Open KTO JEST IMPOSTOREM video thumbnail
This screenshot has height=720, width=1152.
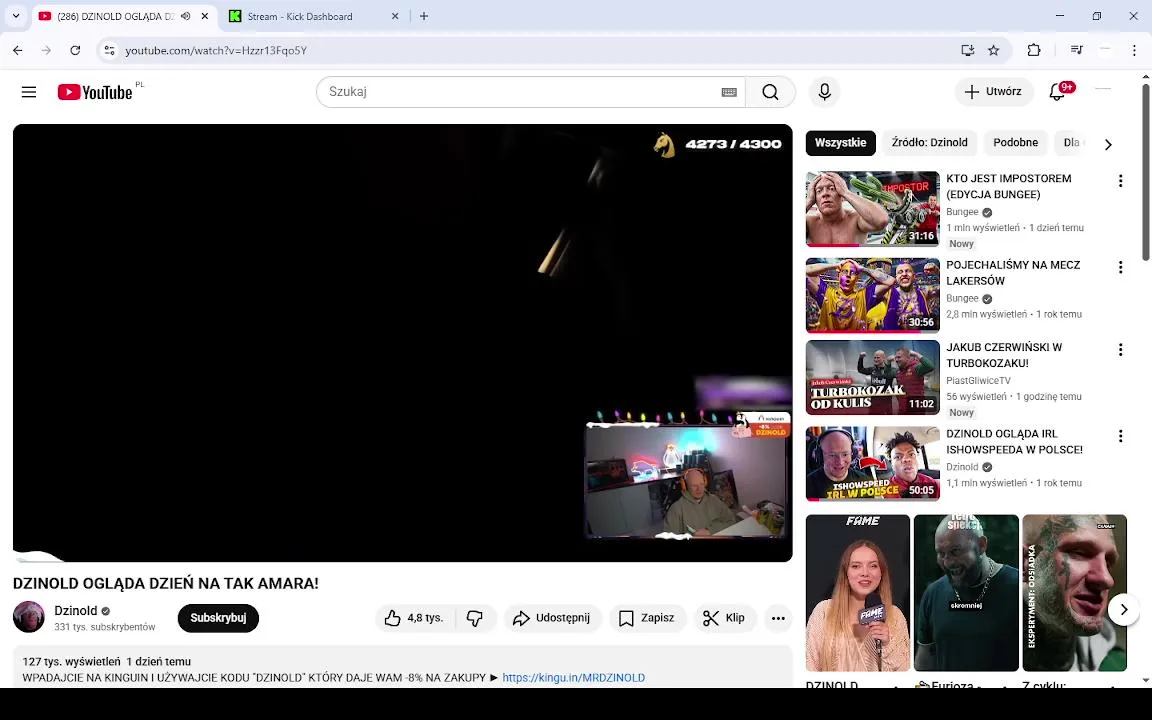pos(872,209)
